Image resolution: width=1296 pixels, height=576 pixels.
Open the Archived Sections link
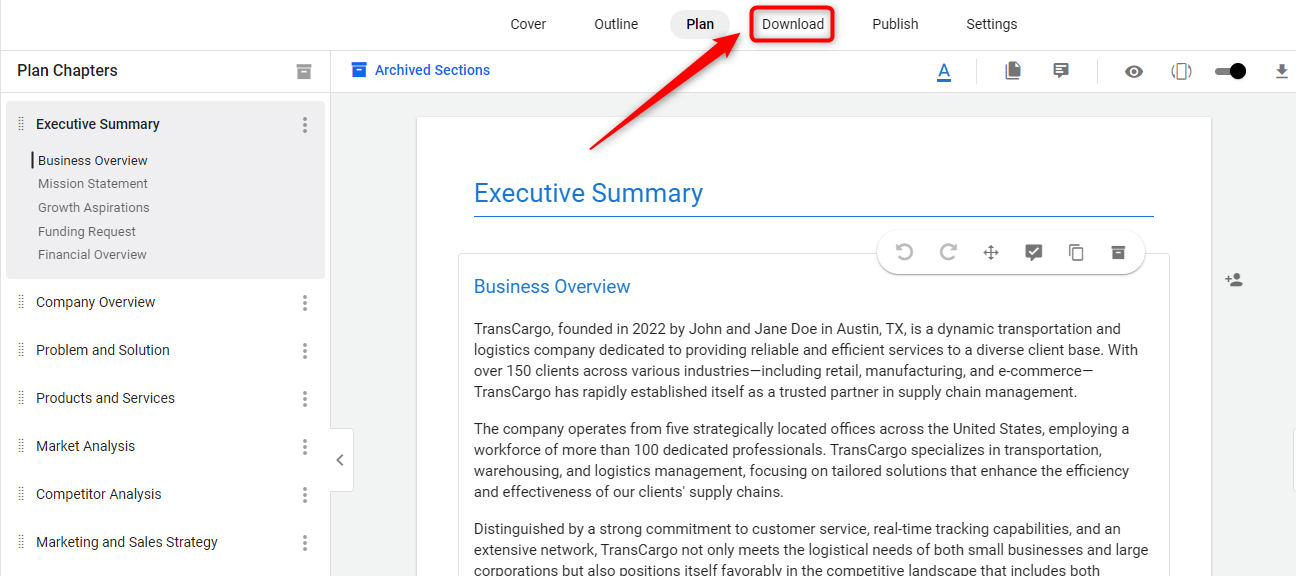(432, 70)
